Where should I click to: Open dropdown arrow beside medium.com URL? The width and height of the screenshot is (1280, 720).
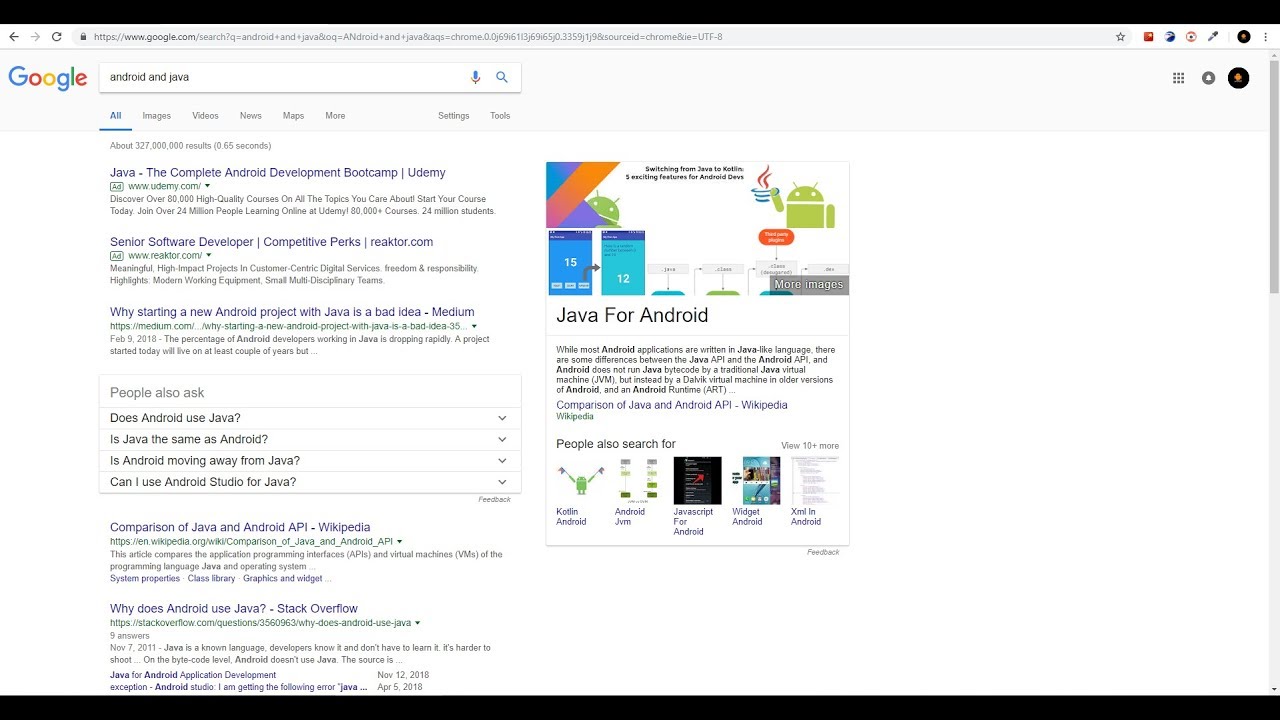[474, 326]
